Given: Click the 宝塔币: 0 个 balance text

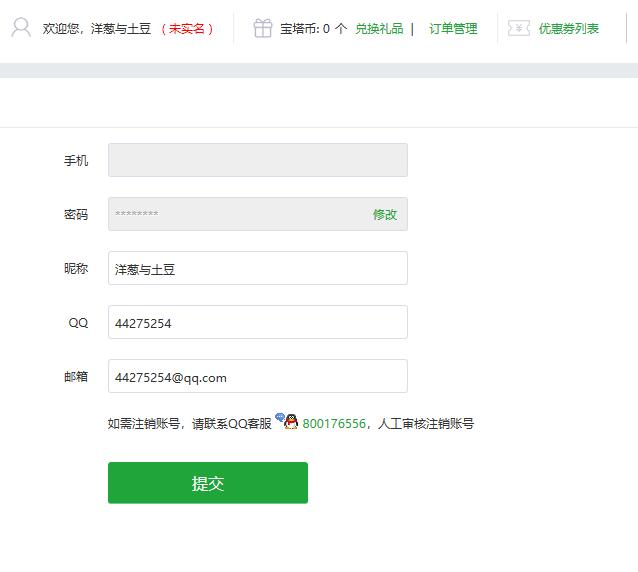Looking at the screenshot, I should click(314, 29).
